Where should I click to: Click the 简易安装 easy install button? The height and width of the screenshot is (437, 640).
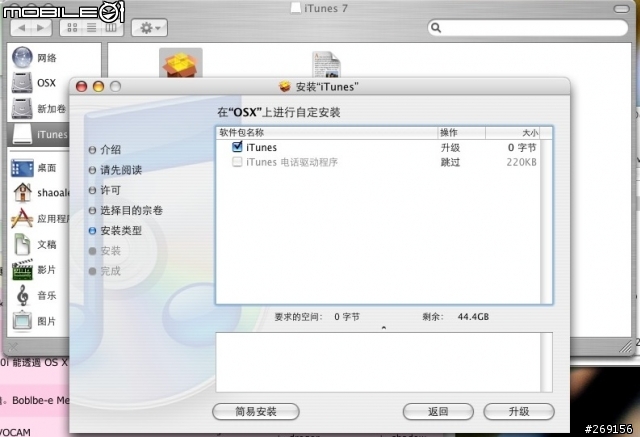[x=256, y=411]
